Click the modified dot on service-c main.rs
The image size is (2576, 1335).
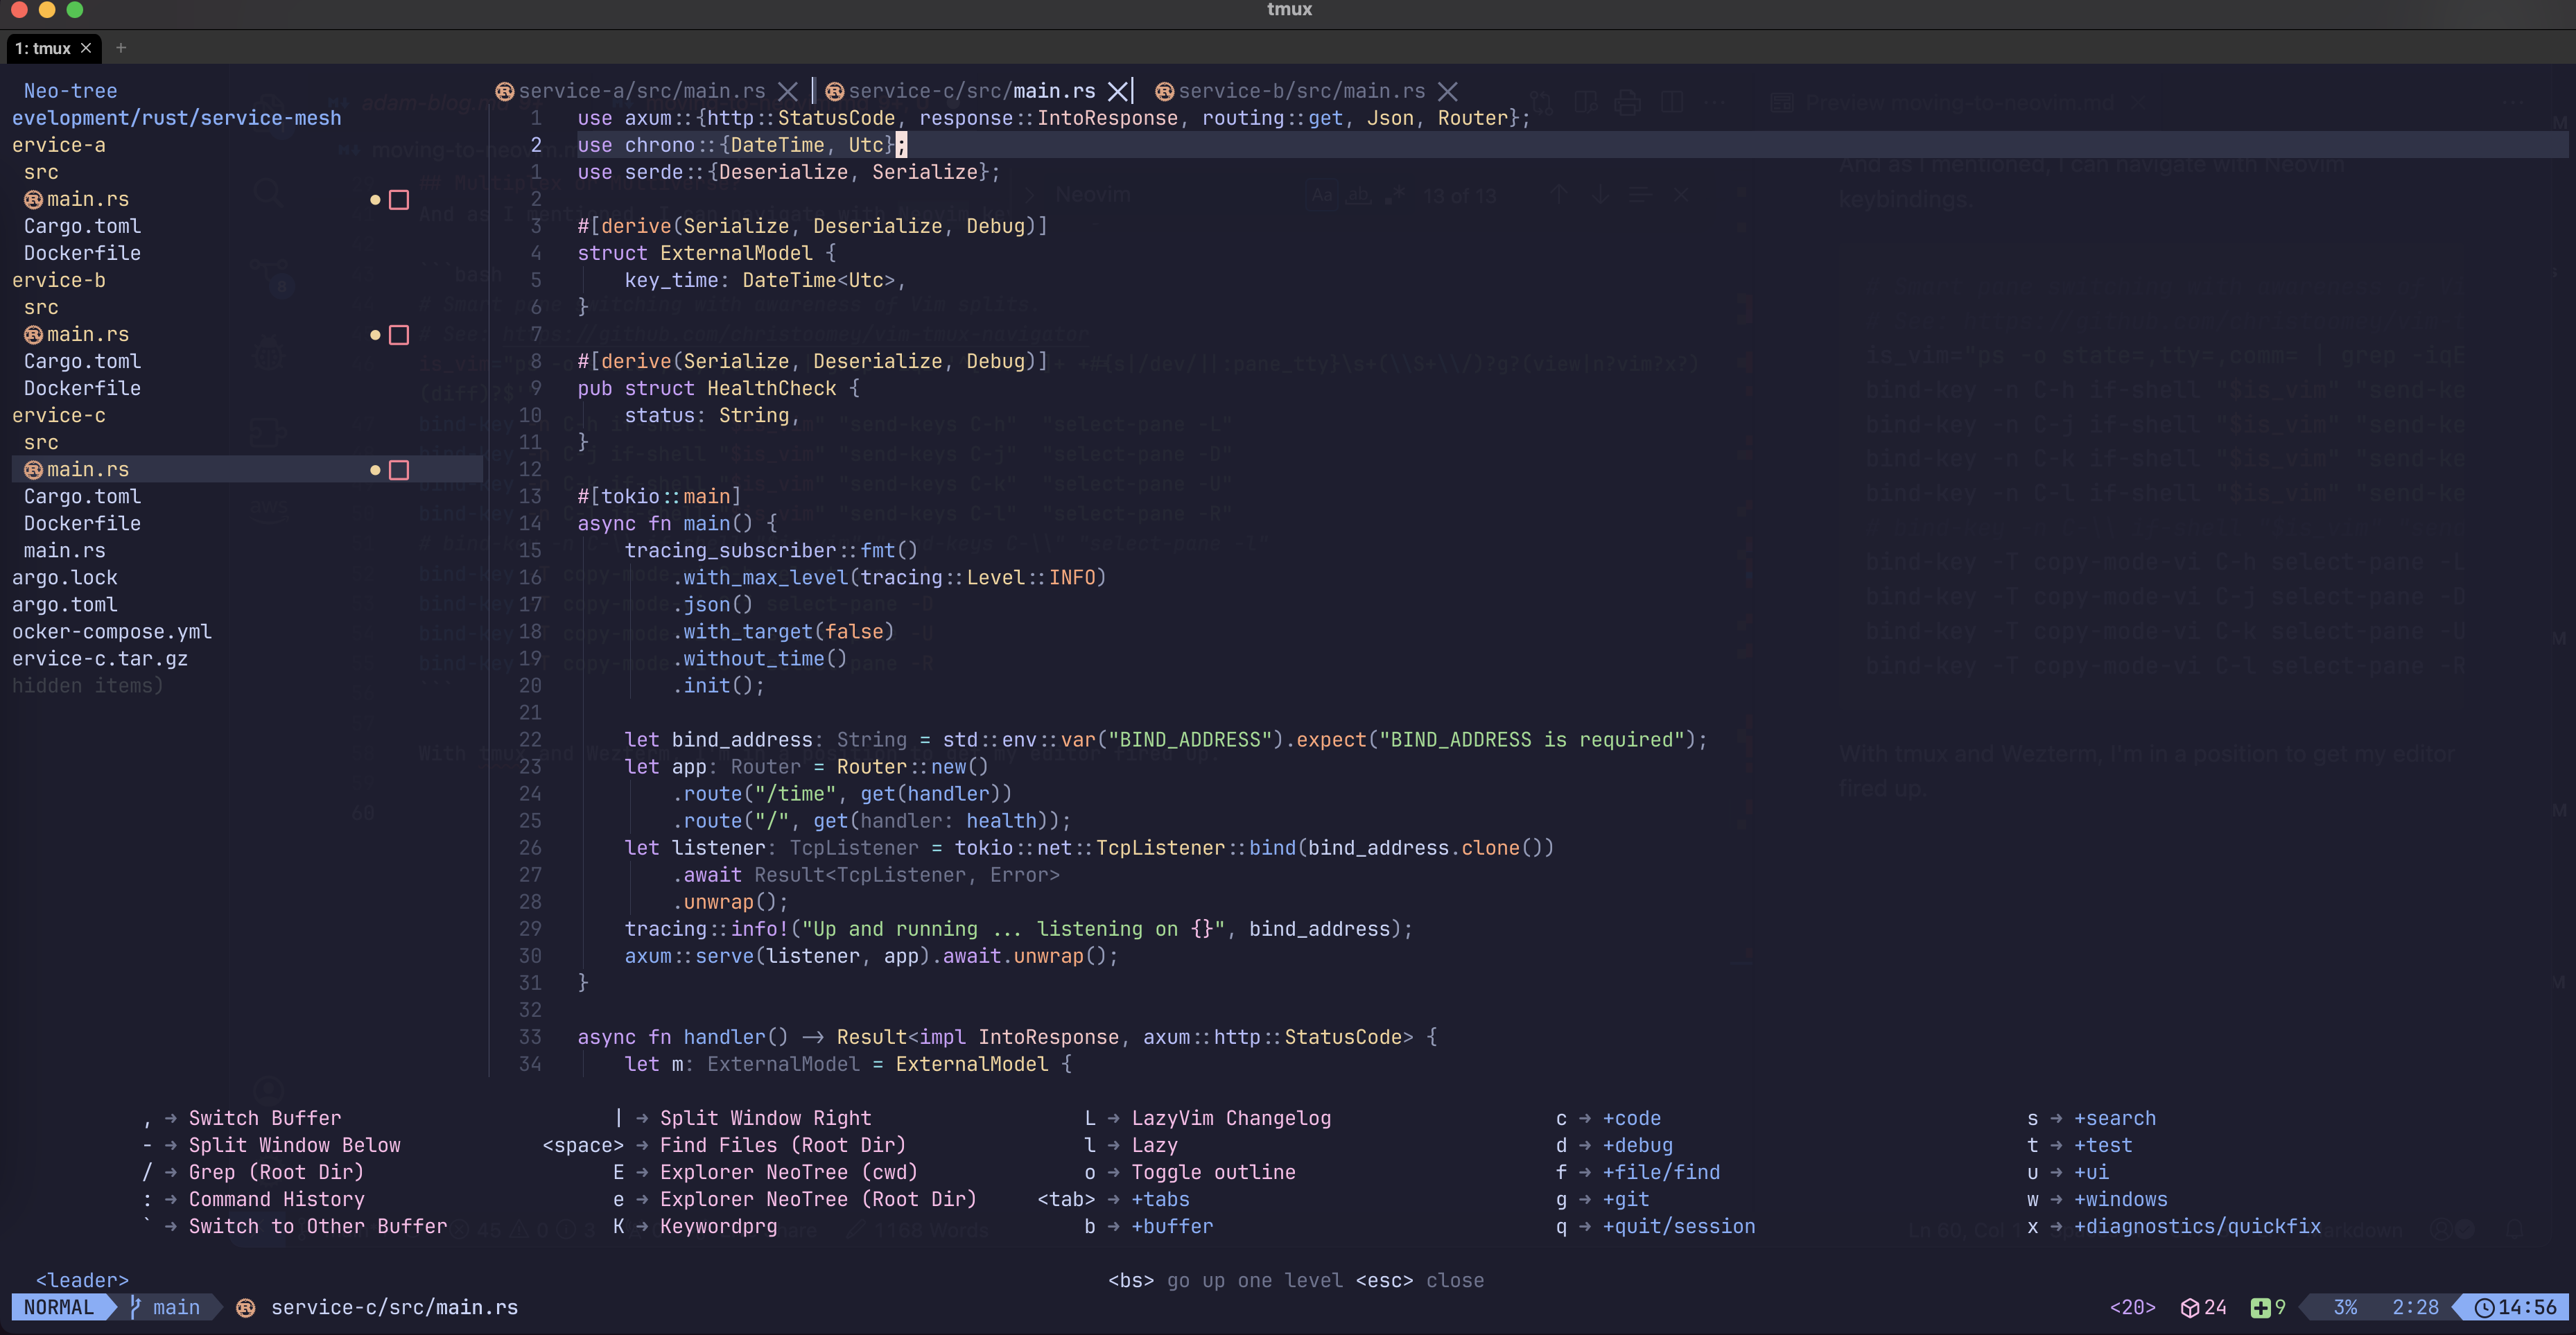(375, 470)
